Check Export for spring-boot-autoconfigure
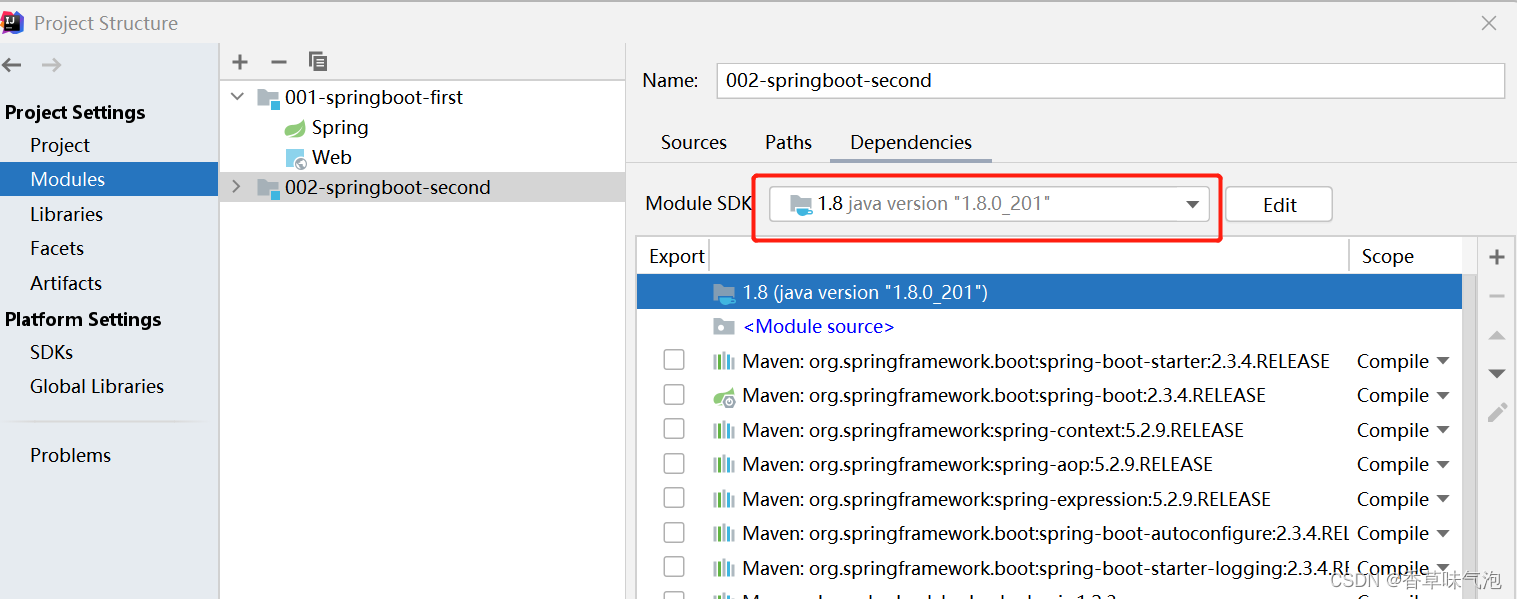Viewport: 1517px width, 599px height. pos(674,533)
